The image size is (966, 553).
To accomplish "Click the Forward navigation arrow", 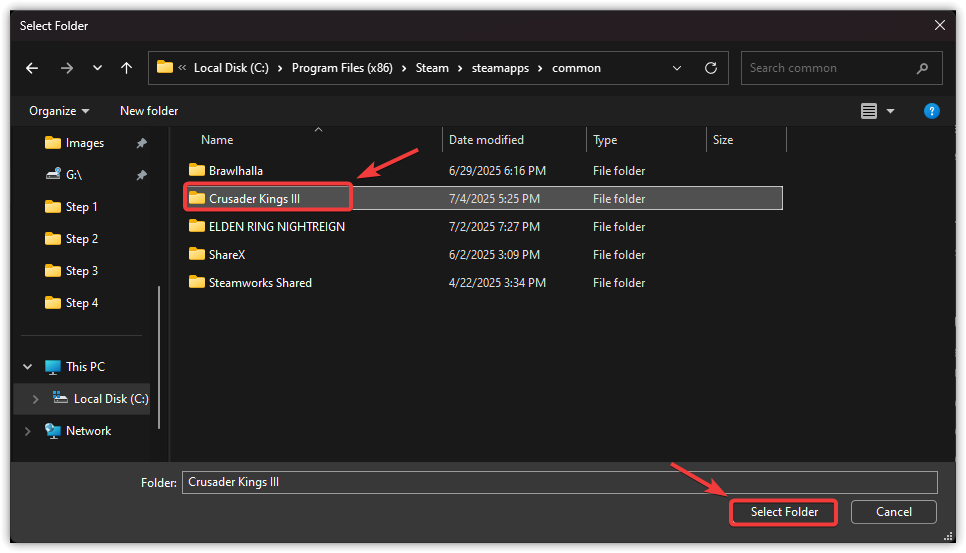I will pyautogui.click(x=66, y=68).
